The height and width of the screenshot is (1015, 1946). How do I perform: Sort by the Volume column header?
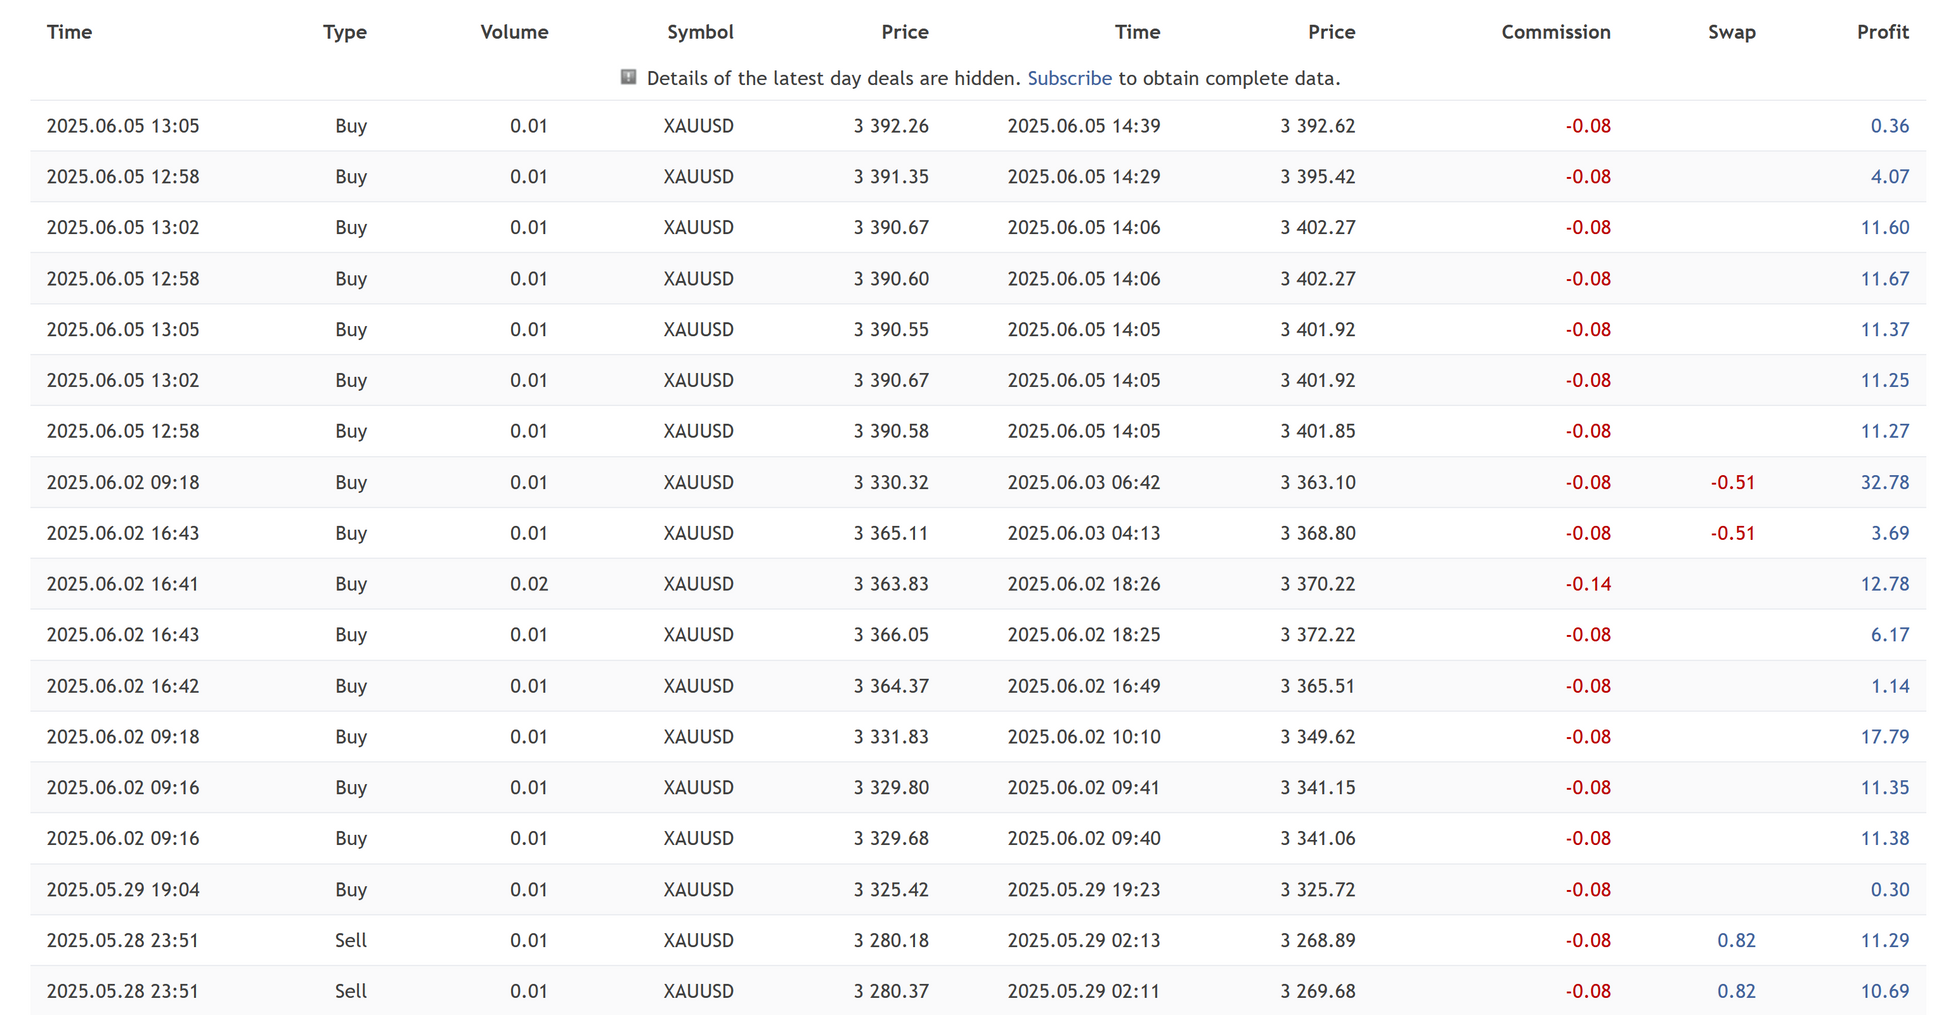[513, 32]
